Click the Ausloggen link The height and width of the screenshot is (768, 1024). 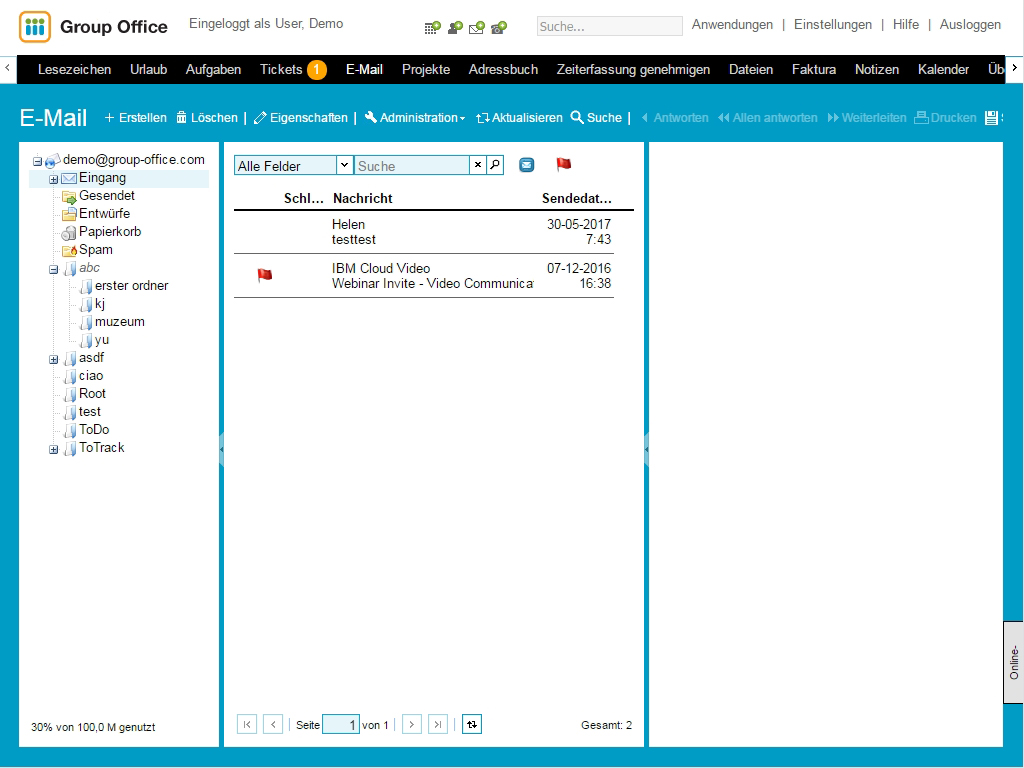tap(969, 25)
